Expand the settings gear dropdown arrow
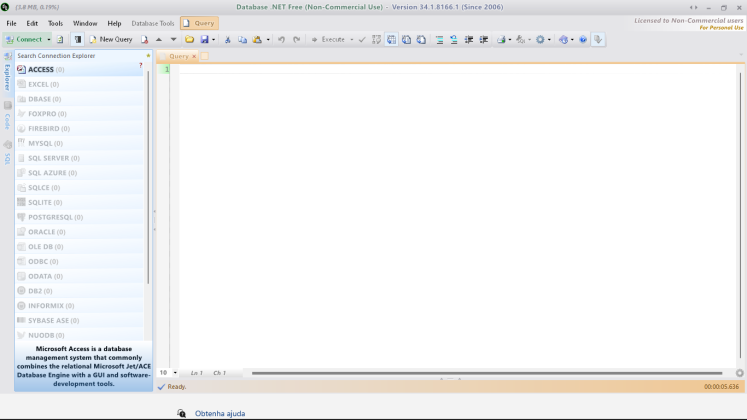 [x=549, y=40]
